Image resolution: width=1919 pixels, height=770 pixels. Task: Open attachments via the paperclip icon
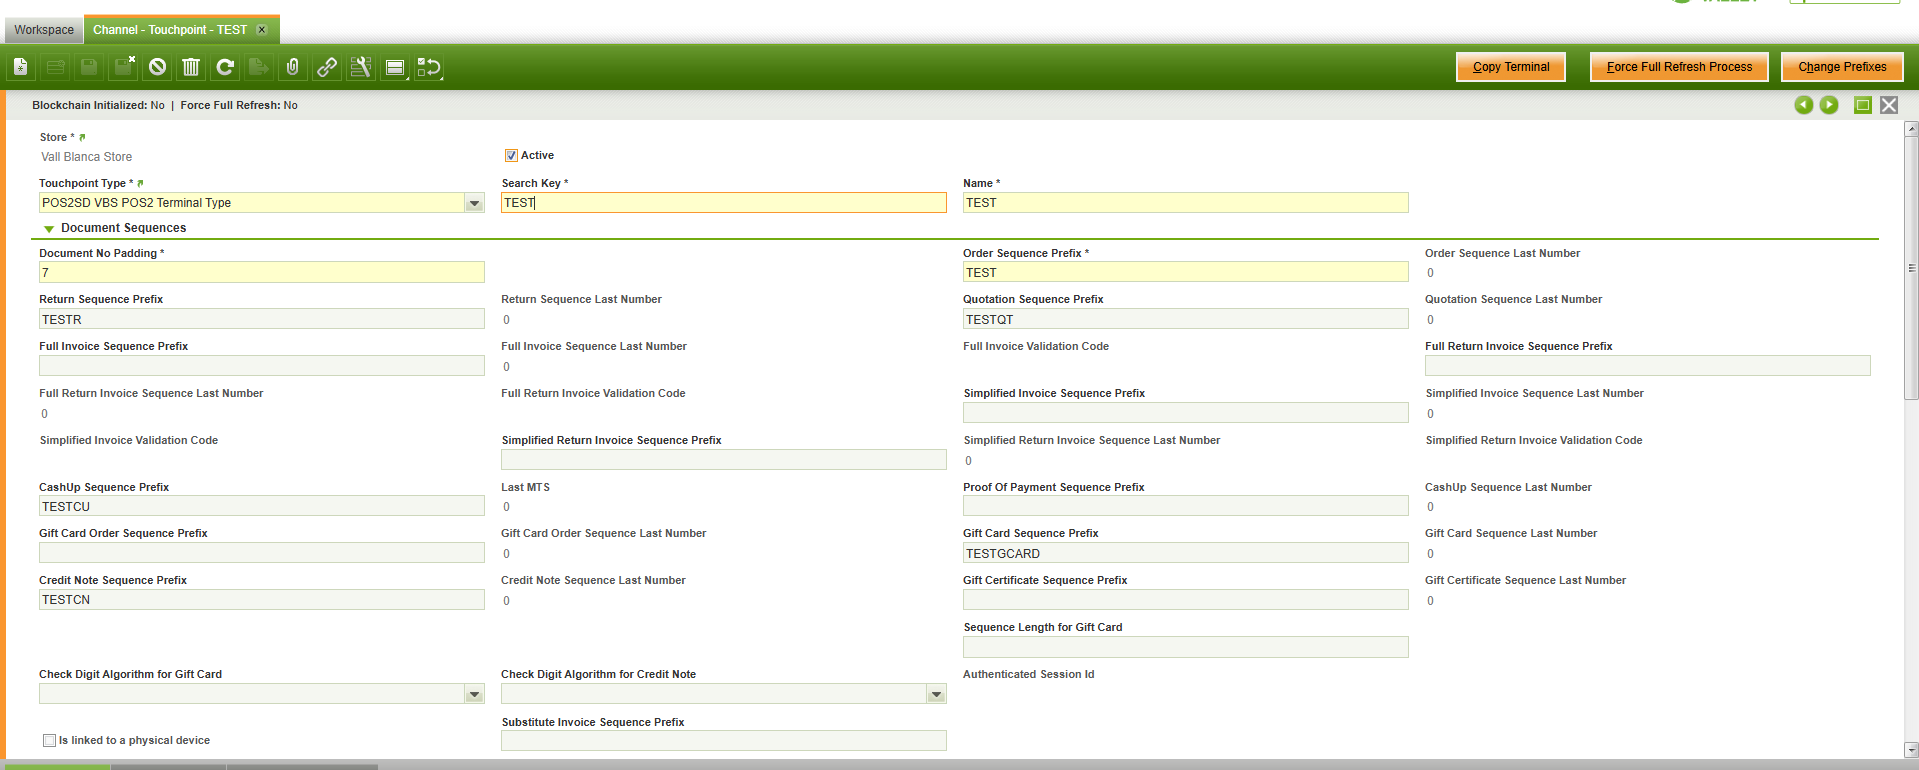click(292, 67)
